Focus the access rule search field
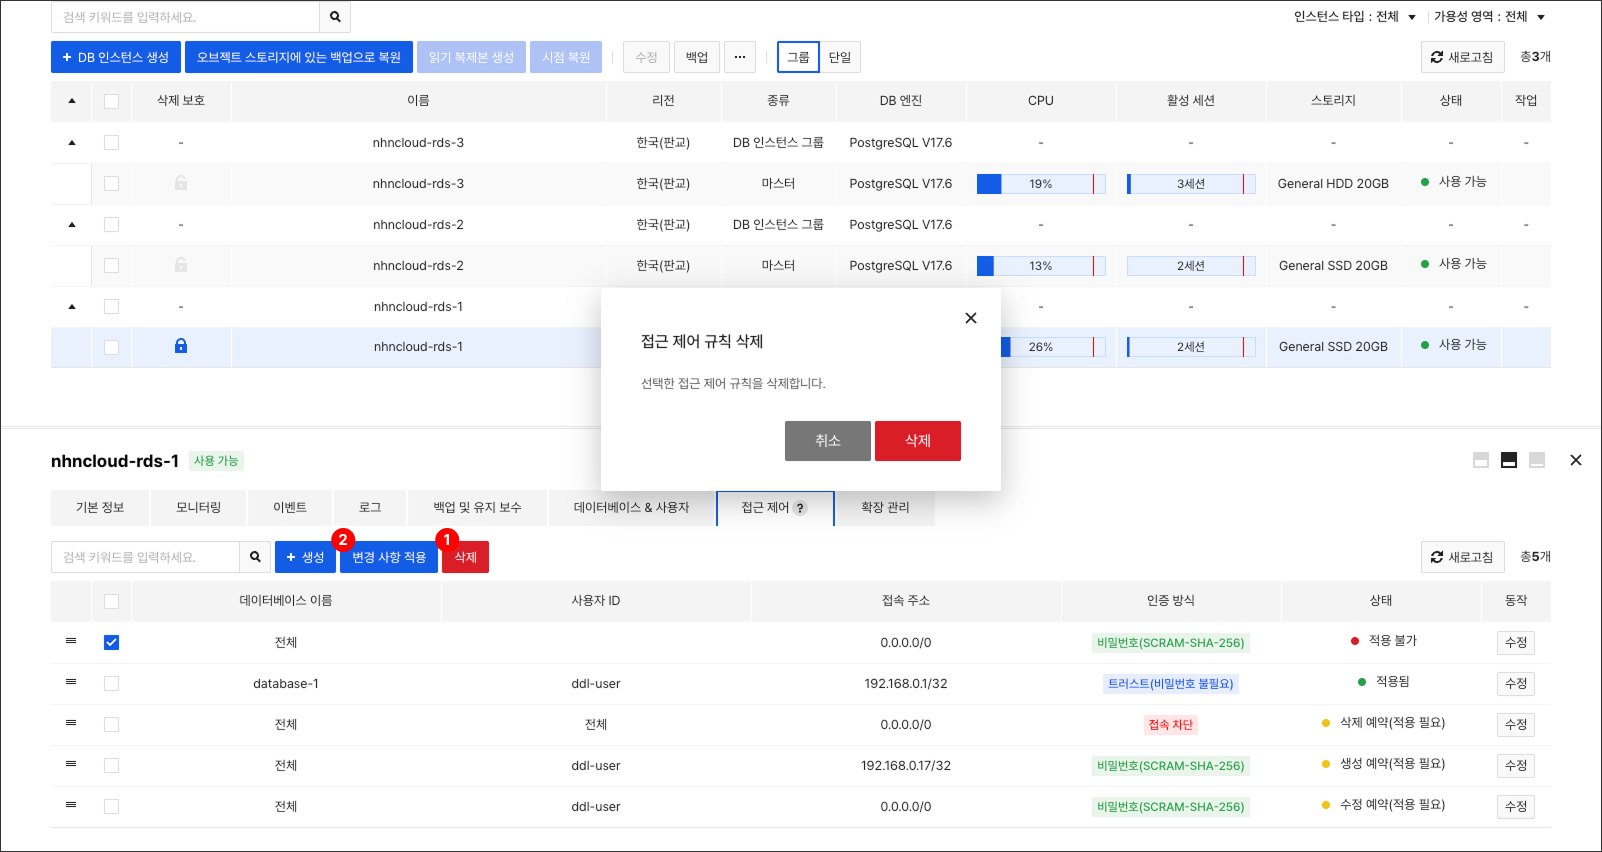 pyautogui.click(x=146, y=557)
